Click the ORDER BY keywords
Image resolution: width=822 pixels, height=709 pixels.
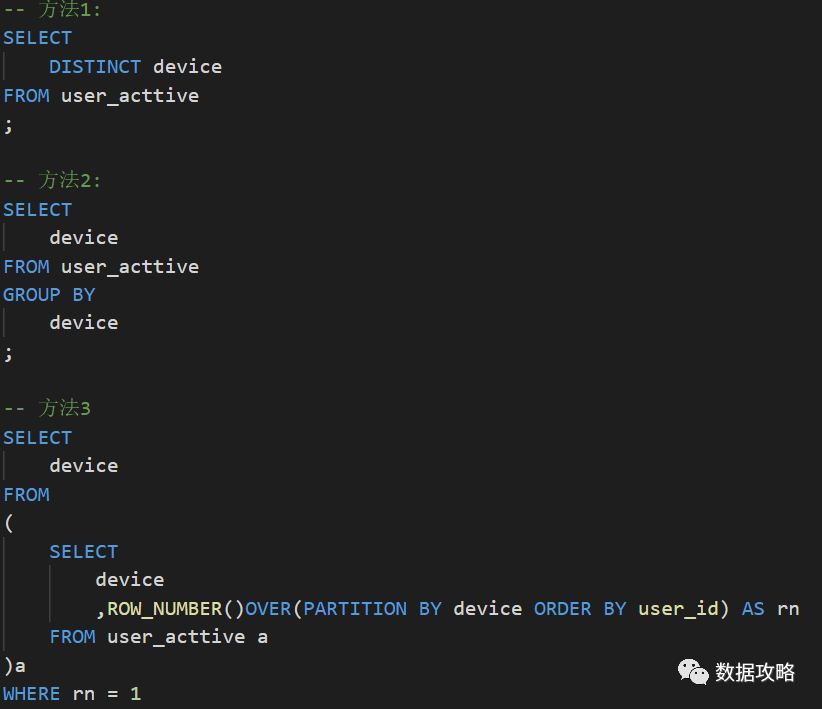580,608
